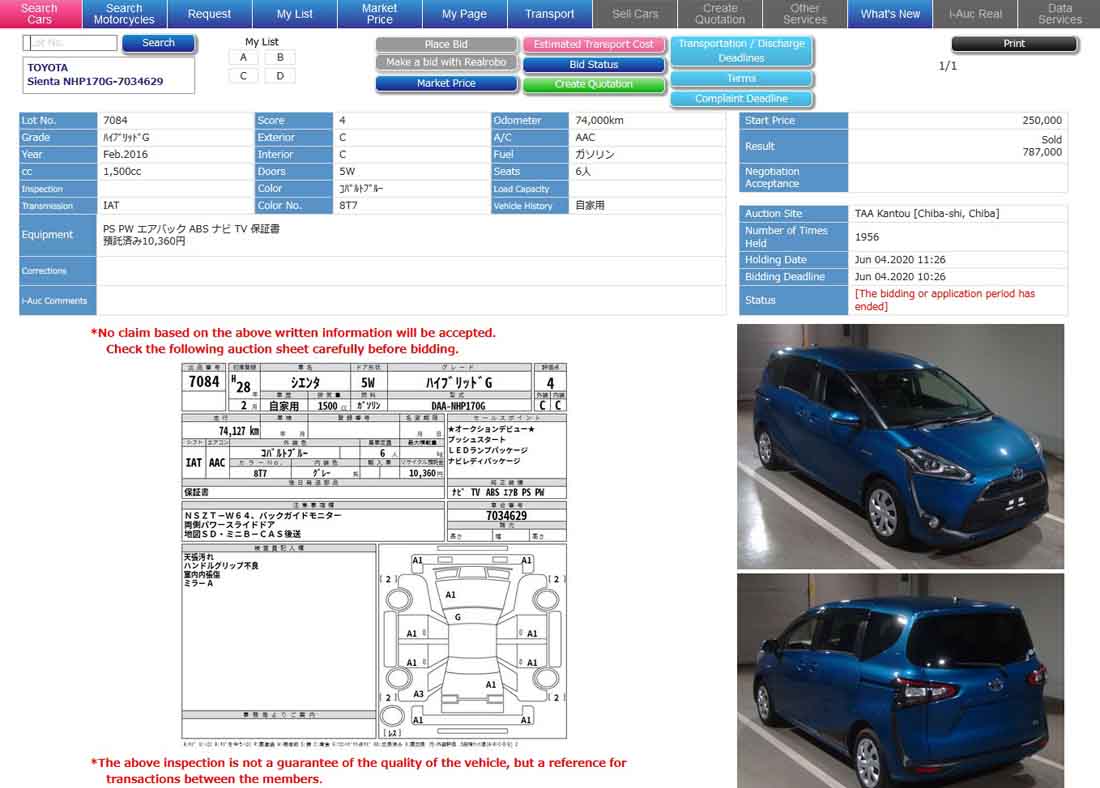Screen dimensions: 1100x788
Task: Select Make a bid with Realrobo
Action: [x=446, y=62]
